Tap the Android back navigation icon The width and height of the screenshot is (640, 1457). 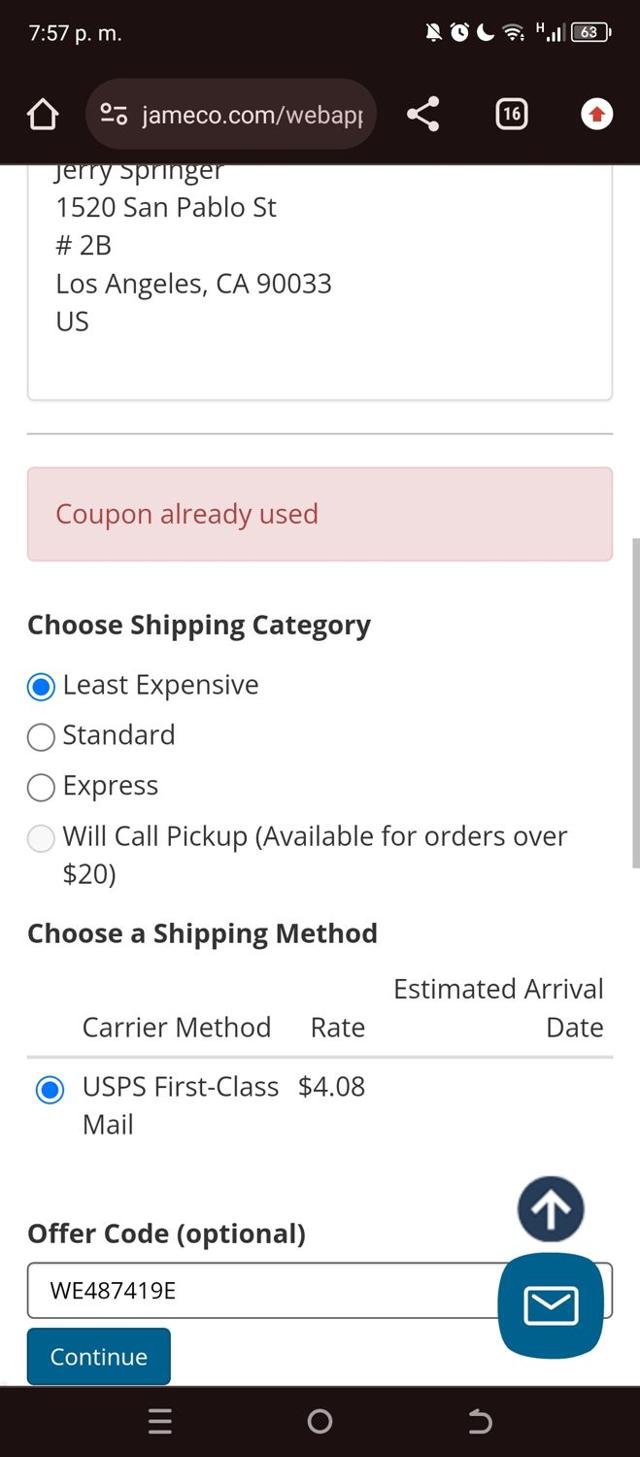[480, 1421]
